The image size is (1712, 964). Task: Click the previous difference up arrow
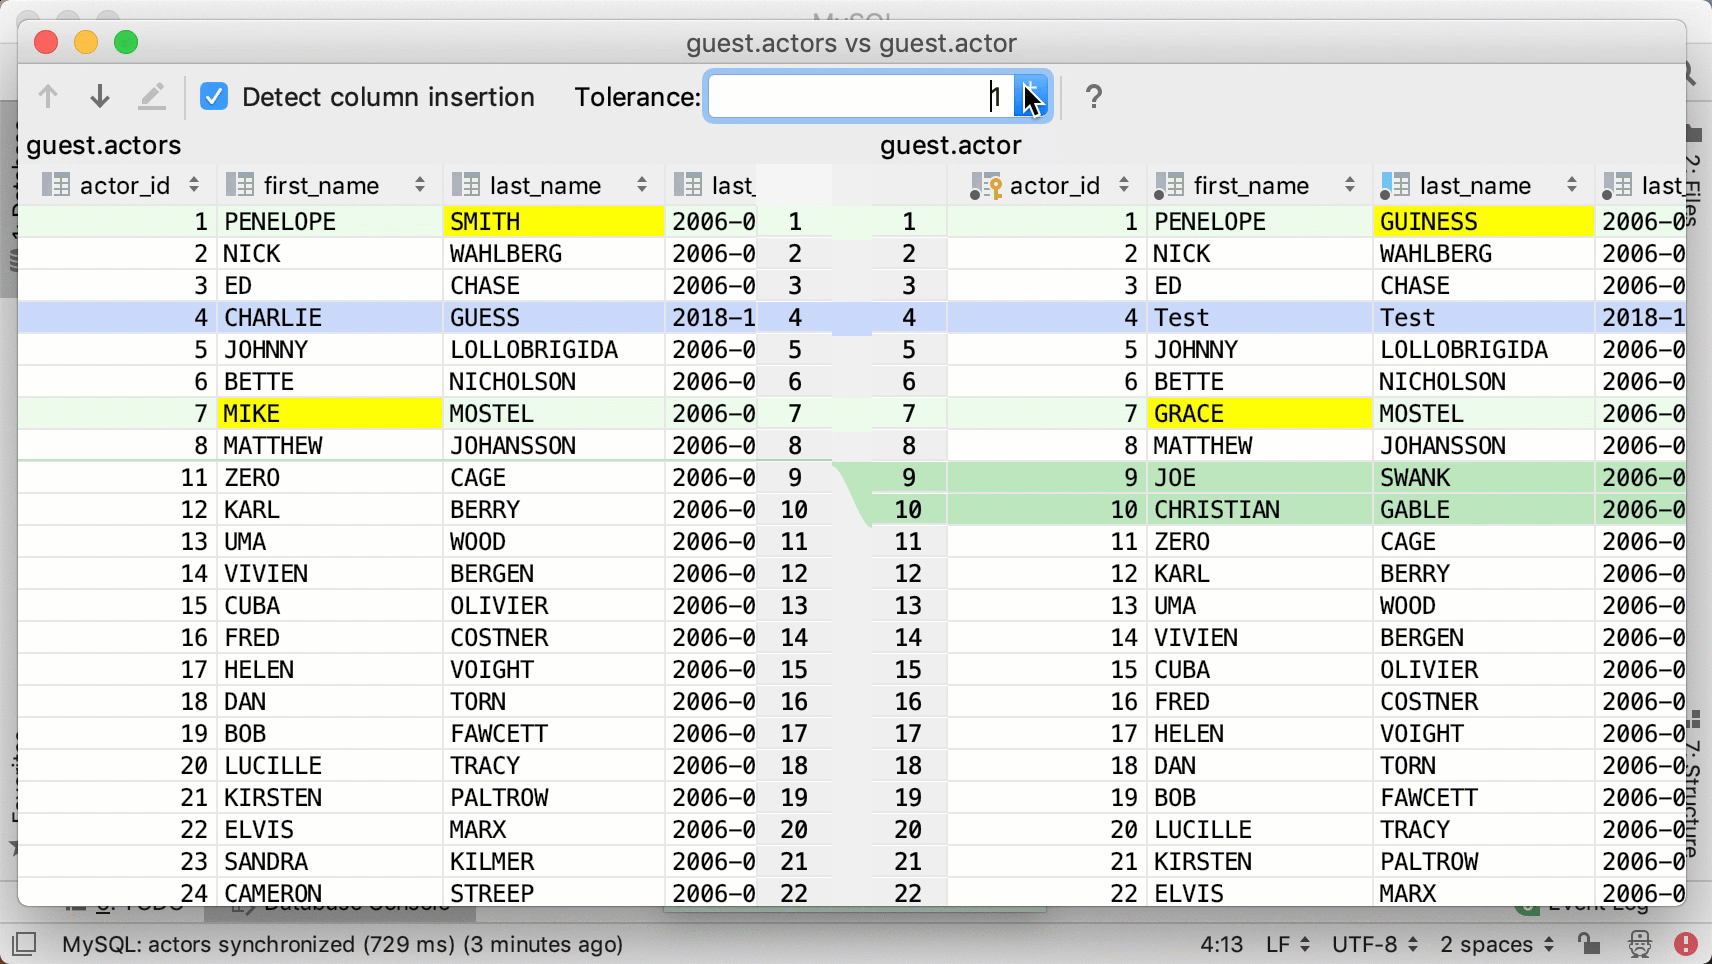click(48, 97)
